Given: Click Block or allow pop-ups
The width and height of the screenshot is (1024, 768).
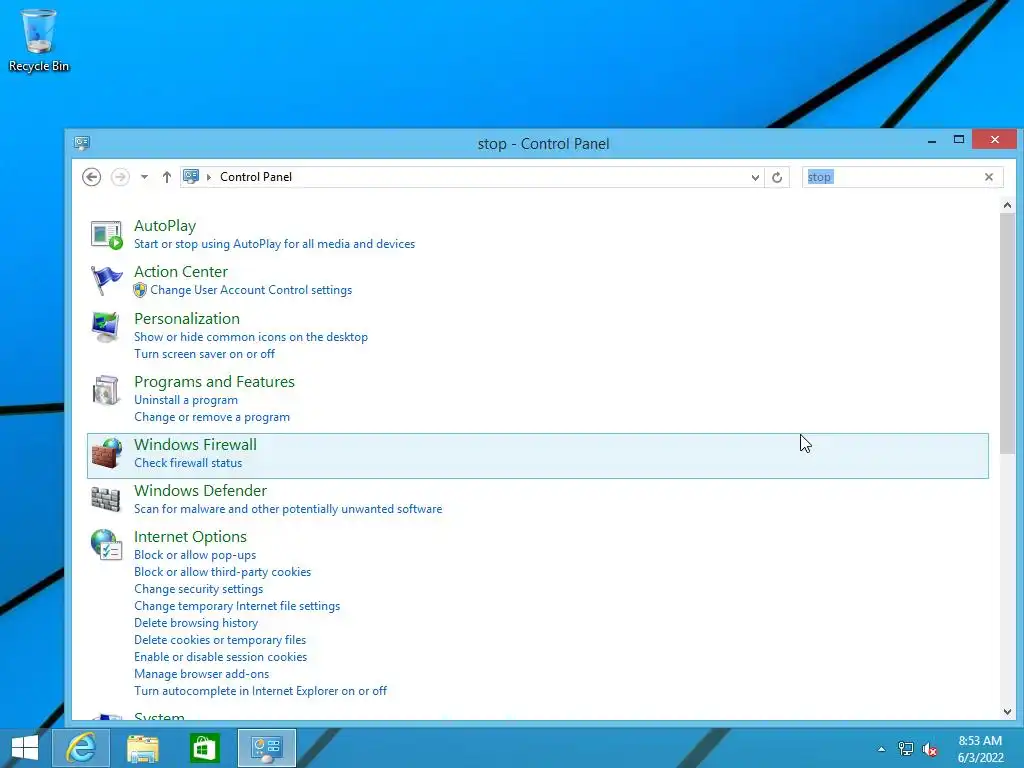Looking at the screenshot, I should 195,555.
